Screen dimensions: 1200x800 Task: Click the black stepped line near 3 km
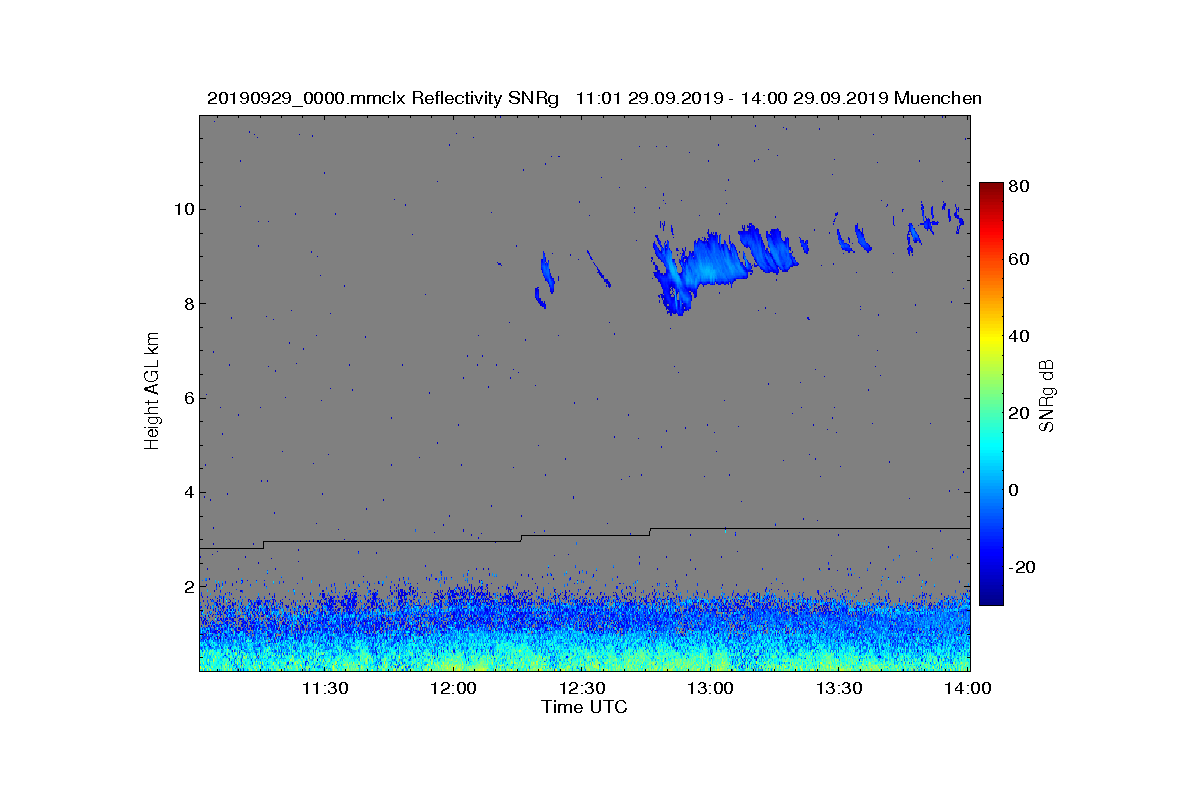[x=585, y=537]
